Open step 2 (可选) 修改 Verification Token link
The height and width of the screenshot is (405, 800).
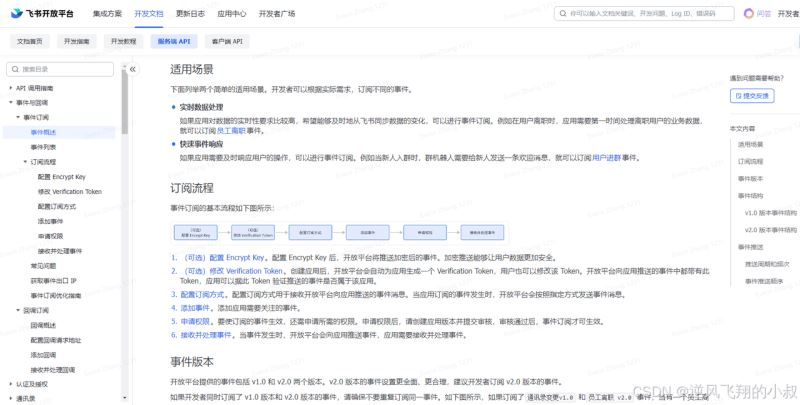[x=233, y=271]
